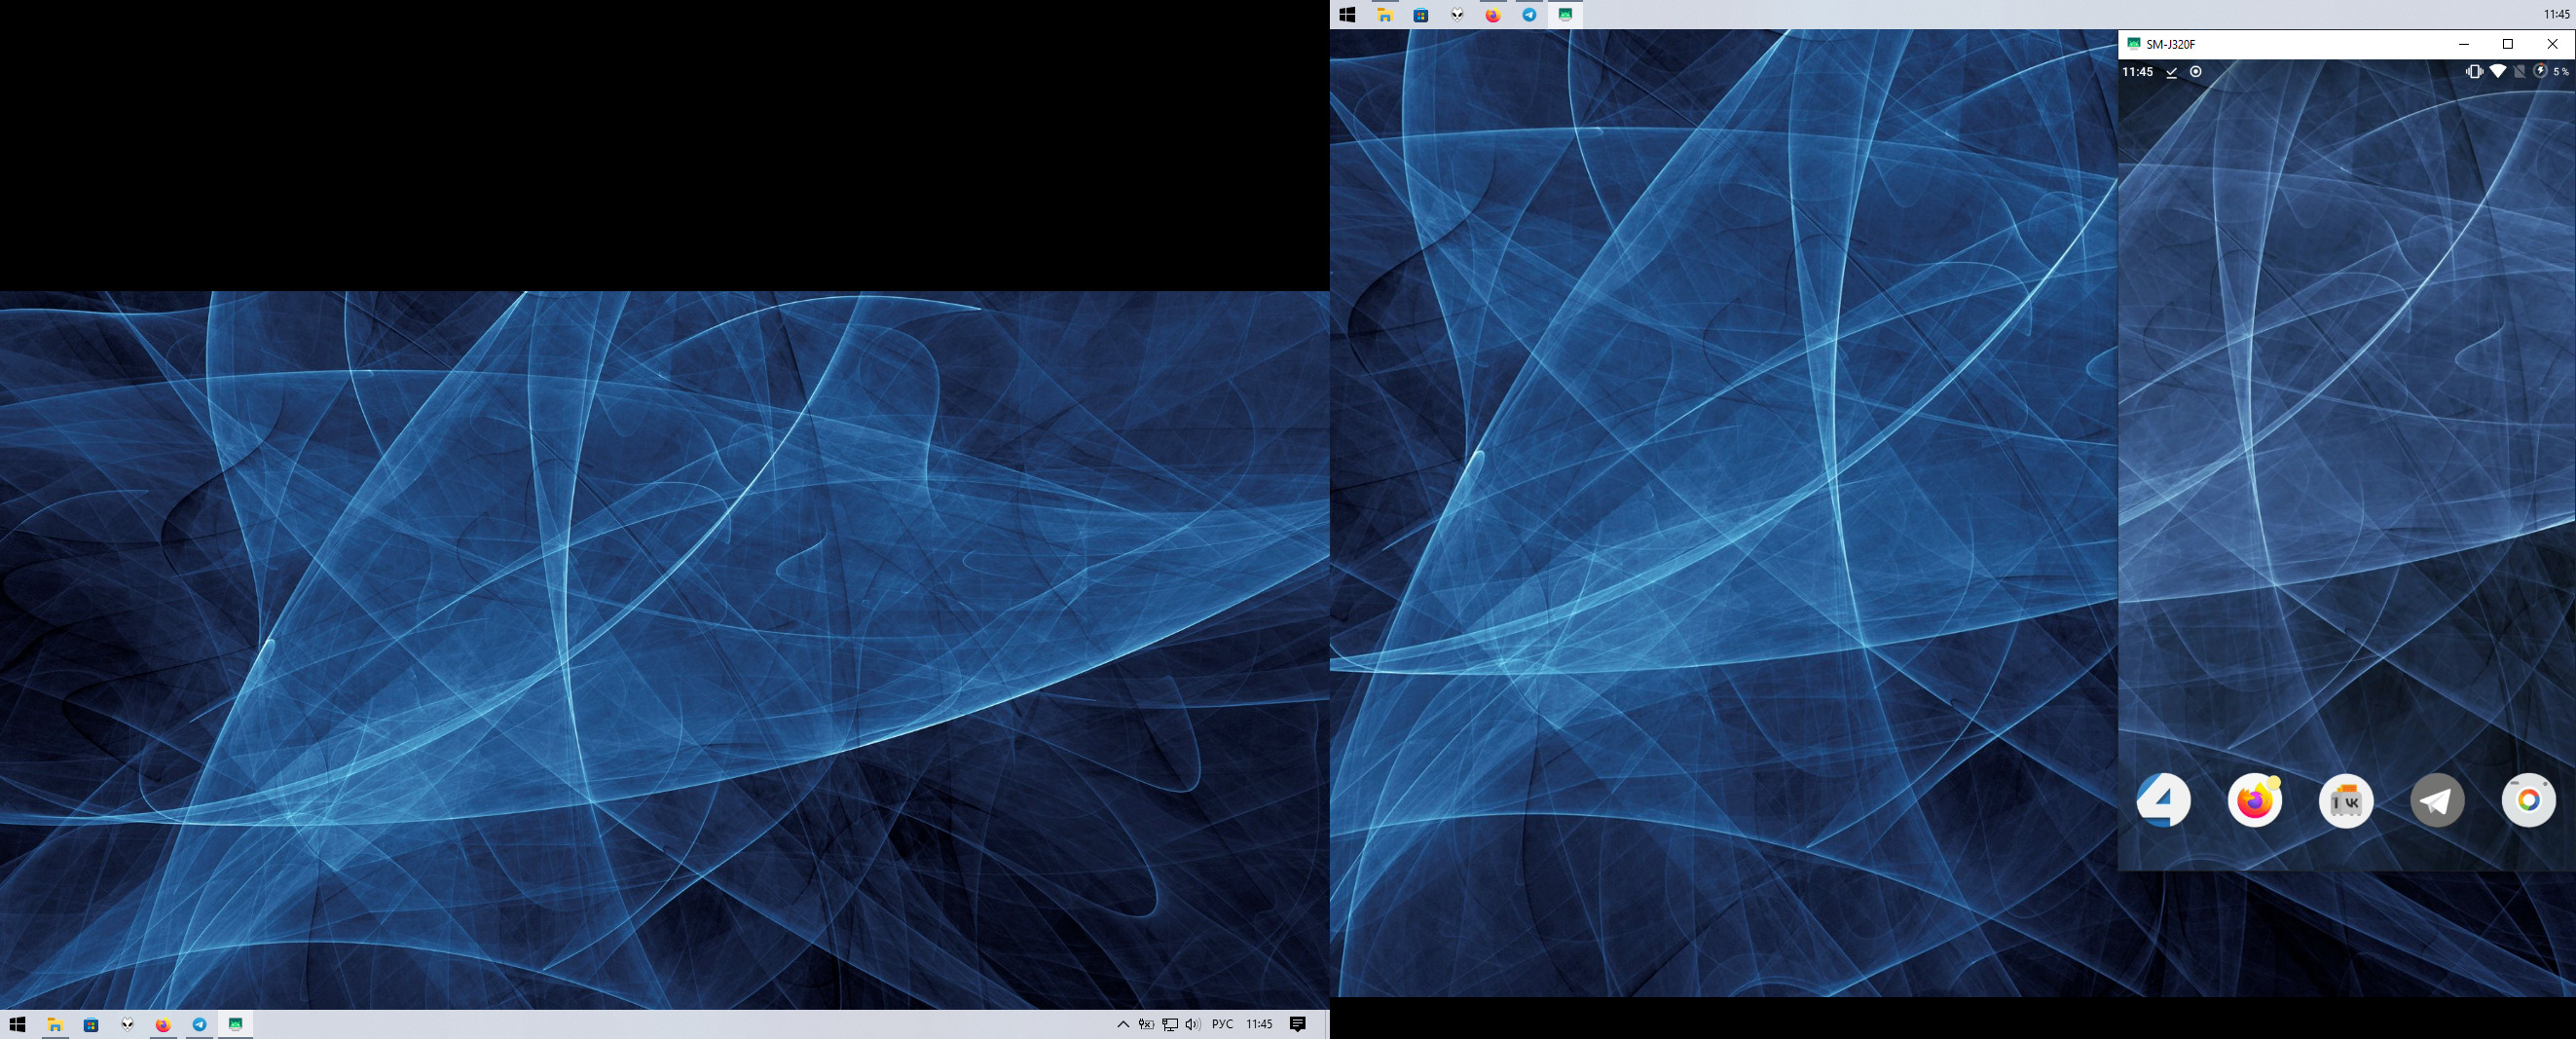Screen dimensions: 2576x1039
Task: Tap the 5 % battery level text
Action: click(x=2560, y=72)
